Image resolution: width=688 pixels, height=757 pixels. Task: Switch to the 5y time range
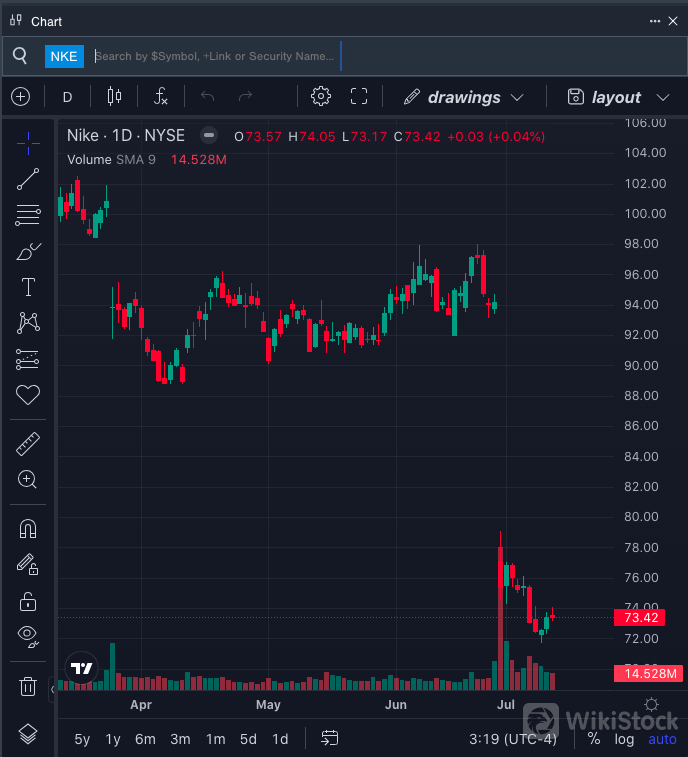coord(82,739)
